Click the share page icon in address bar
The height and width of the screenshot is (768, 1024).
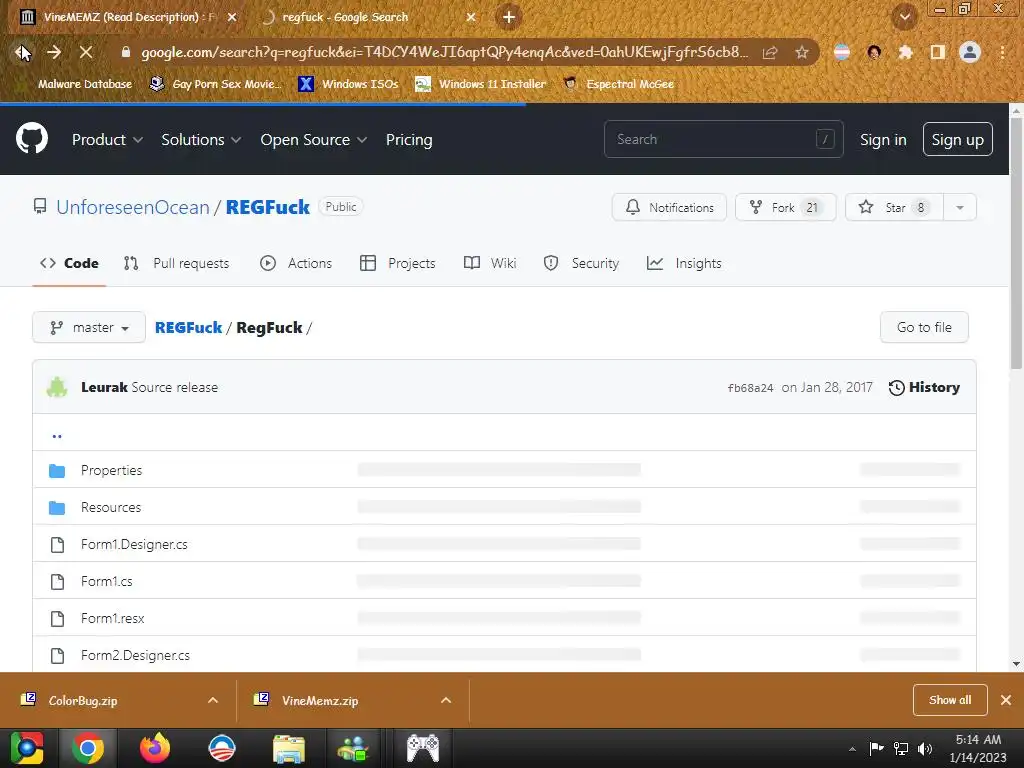770,52
